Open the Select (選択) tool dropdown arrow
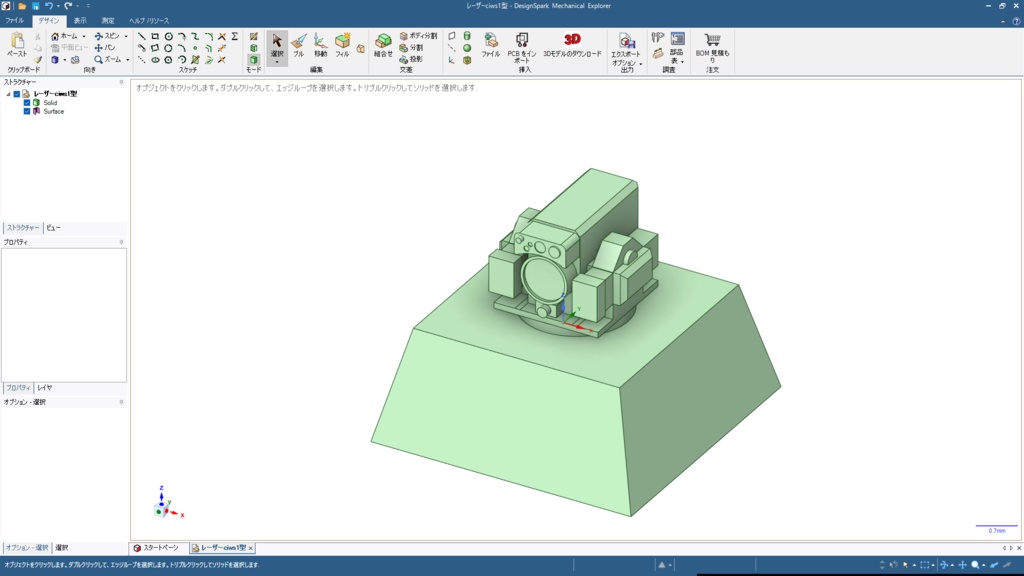This screenshot has height=576, width=1024. tap(277, 63)
